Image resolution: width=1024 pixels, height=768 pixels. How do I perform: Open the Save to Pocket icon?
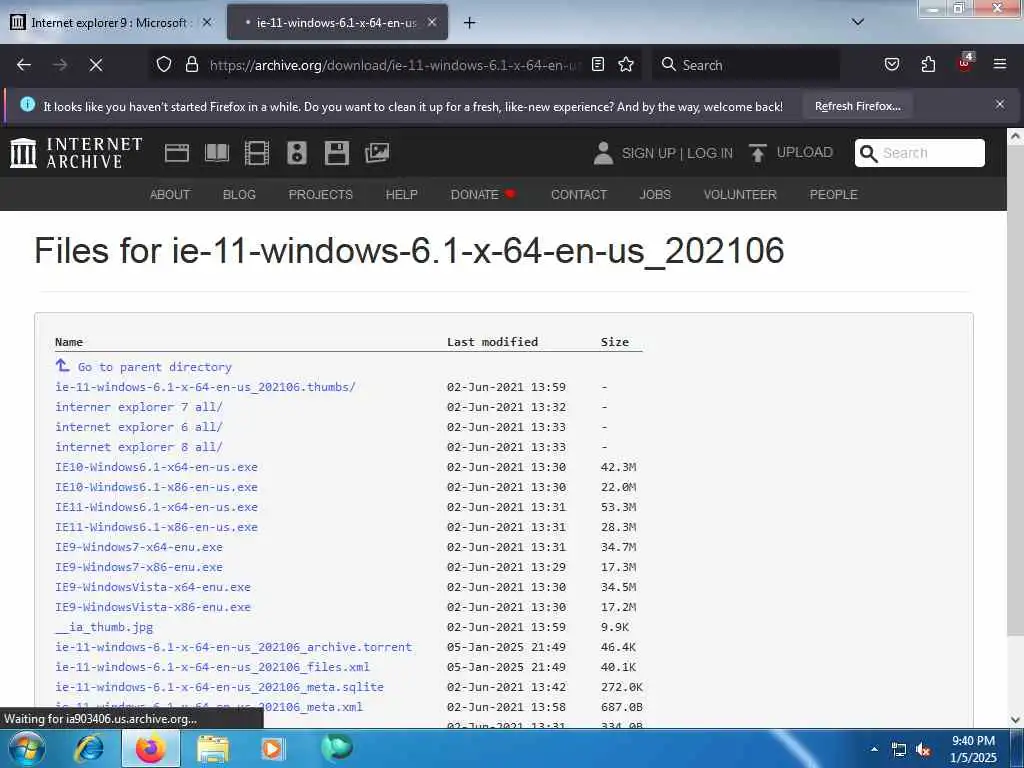coord(891,64)
